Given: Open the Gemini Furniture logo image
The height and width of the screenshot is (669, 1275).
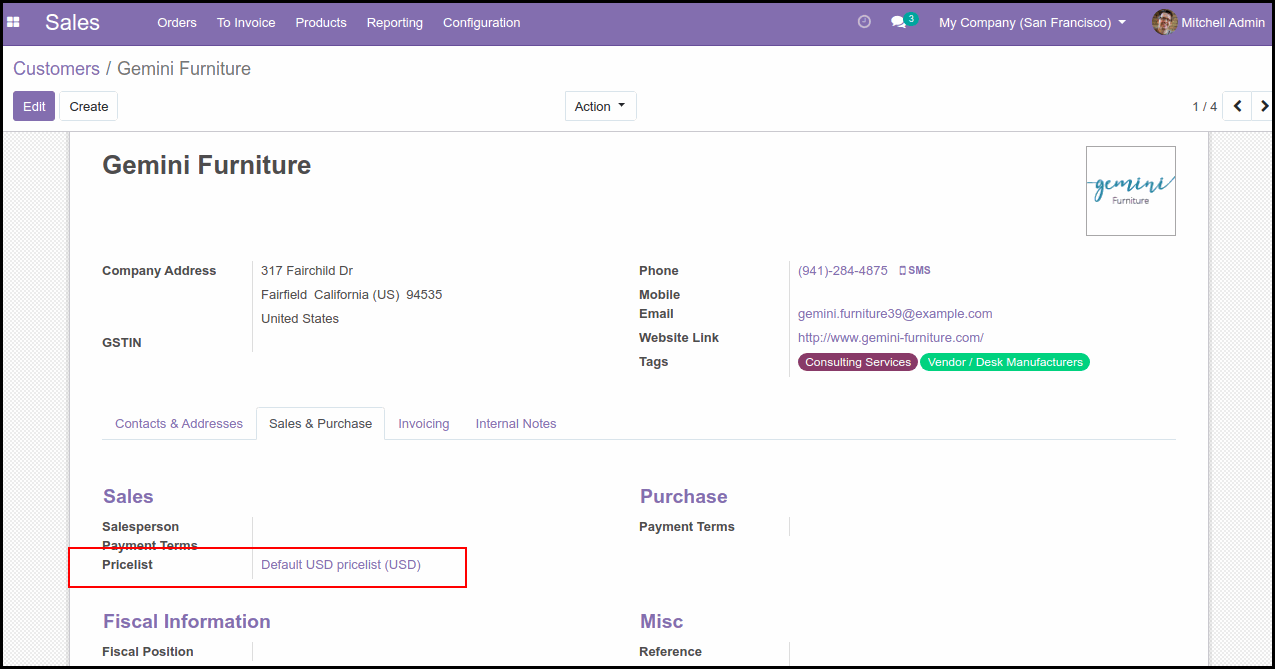Looking at the screenshot, I should (1131, 191).
